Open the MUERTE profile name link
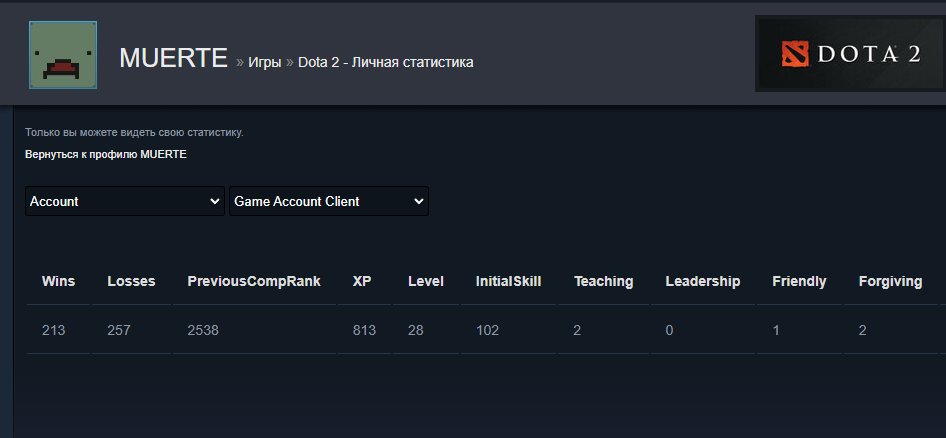The height and width of the screenshot is (438, 946). (173, 58)
